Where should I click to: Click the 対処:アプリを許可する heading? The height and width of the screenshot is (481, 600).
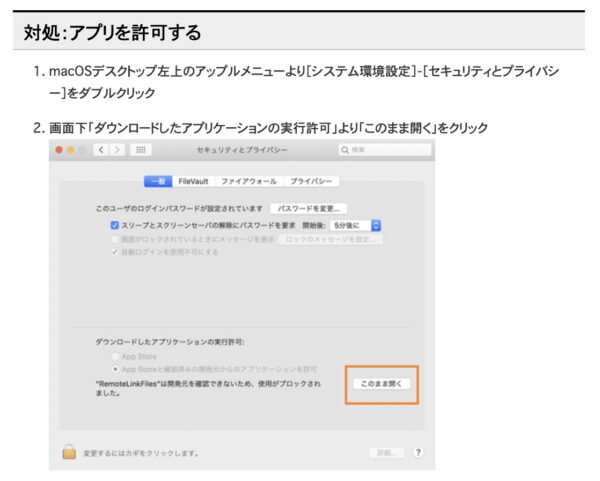[112, 33]
